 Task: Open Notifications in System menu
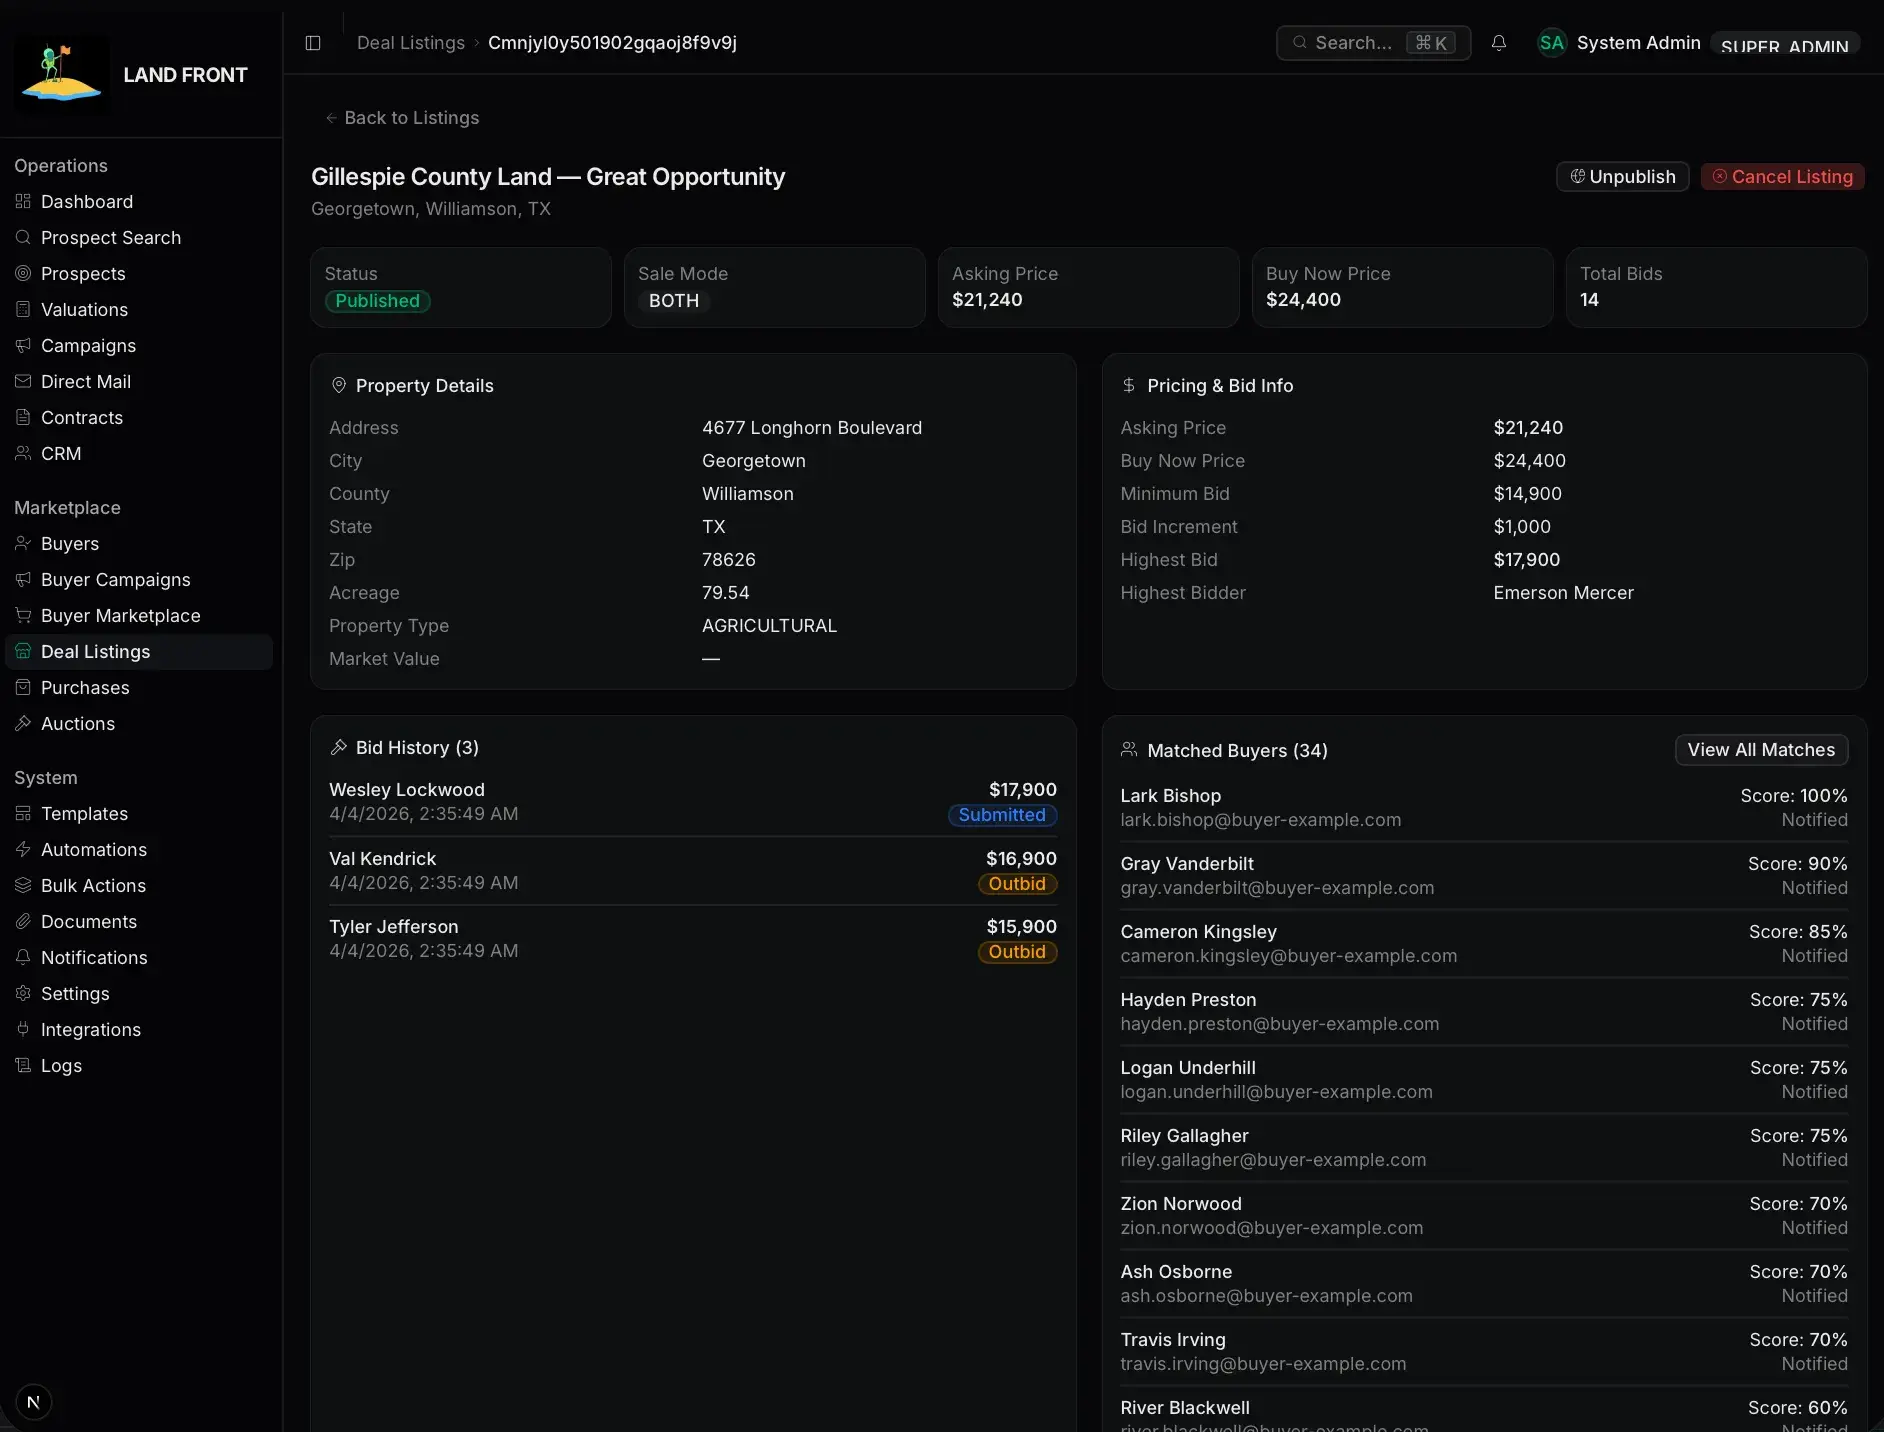pyautogui.click(x=139, y=957)
